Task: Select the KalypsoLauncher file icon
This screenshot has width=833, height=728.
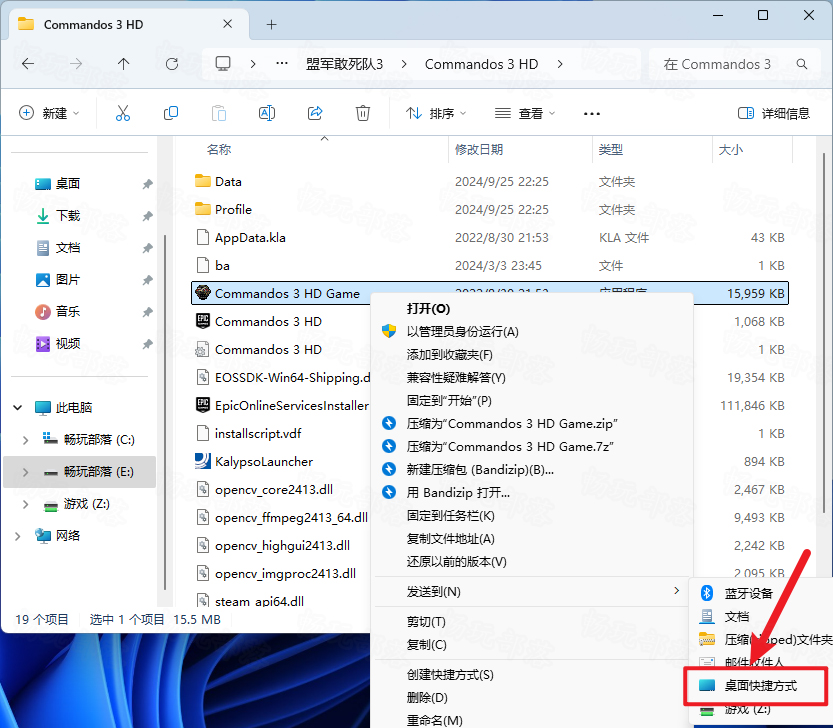Action: coord(202,461)
